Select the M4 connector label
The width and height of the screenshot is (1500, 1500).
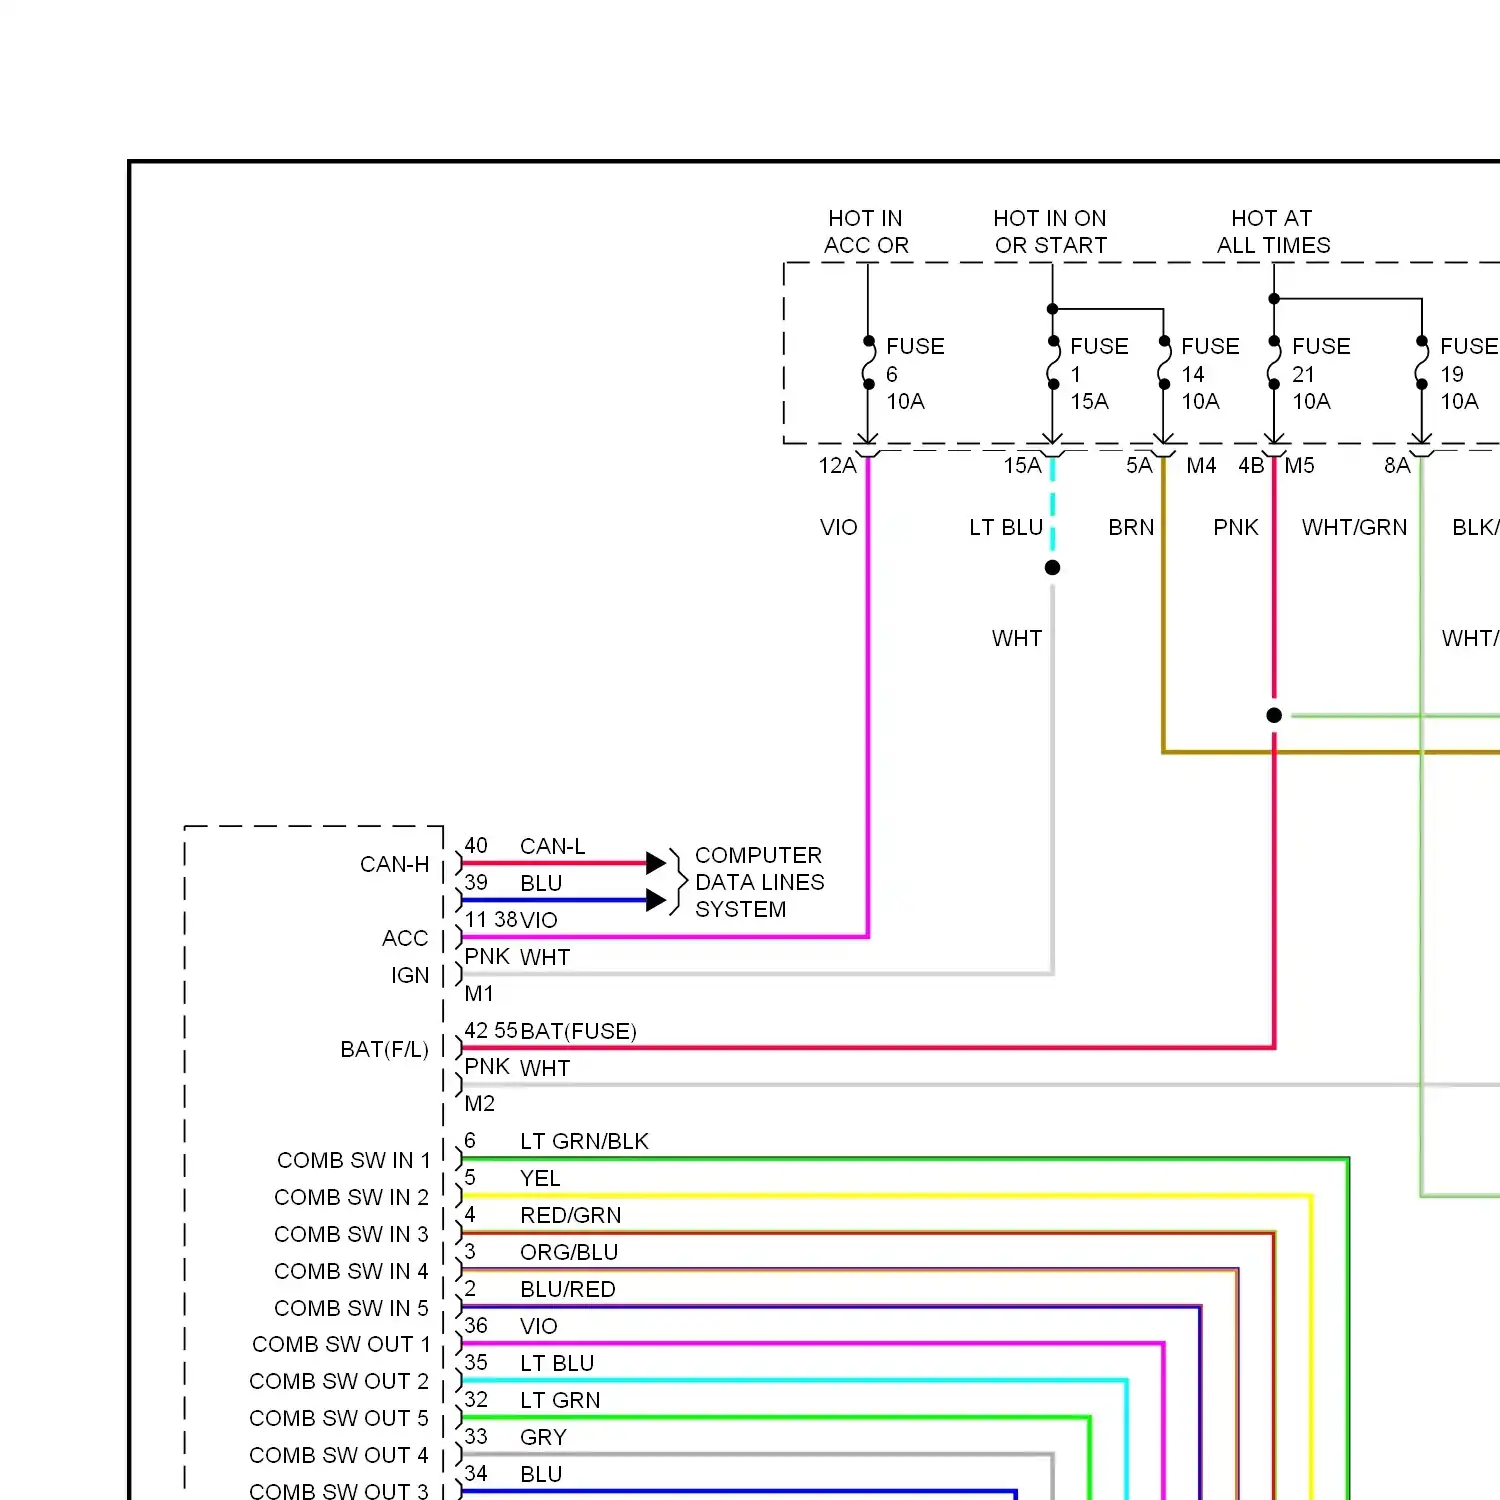pos(1201,466)
